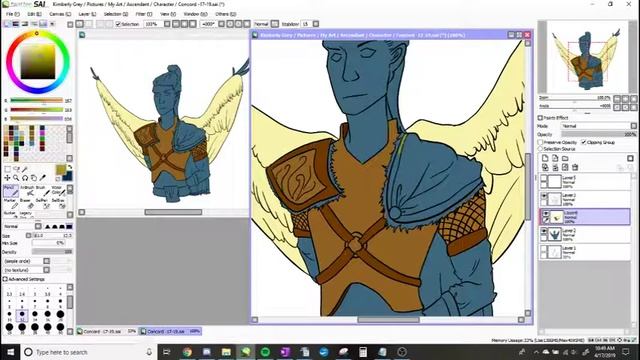The image size is (640, 360).
Task: Open the simple circle brush shape dropdown
Action: pyautogui.click(x=47, y=261)
